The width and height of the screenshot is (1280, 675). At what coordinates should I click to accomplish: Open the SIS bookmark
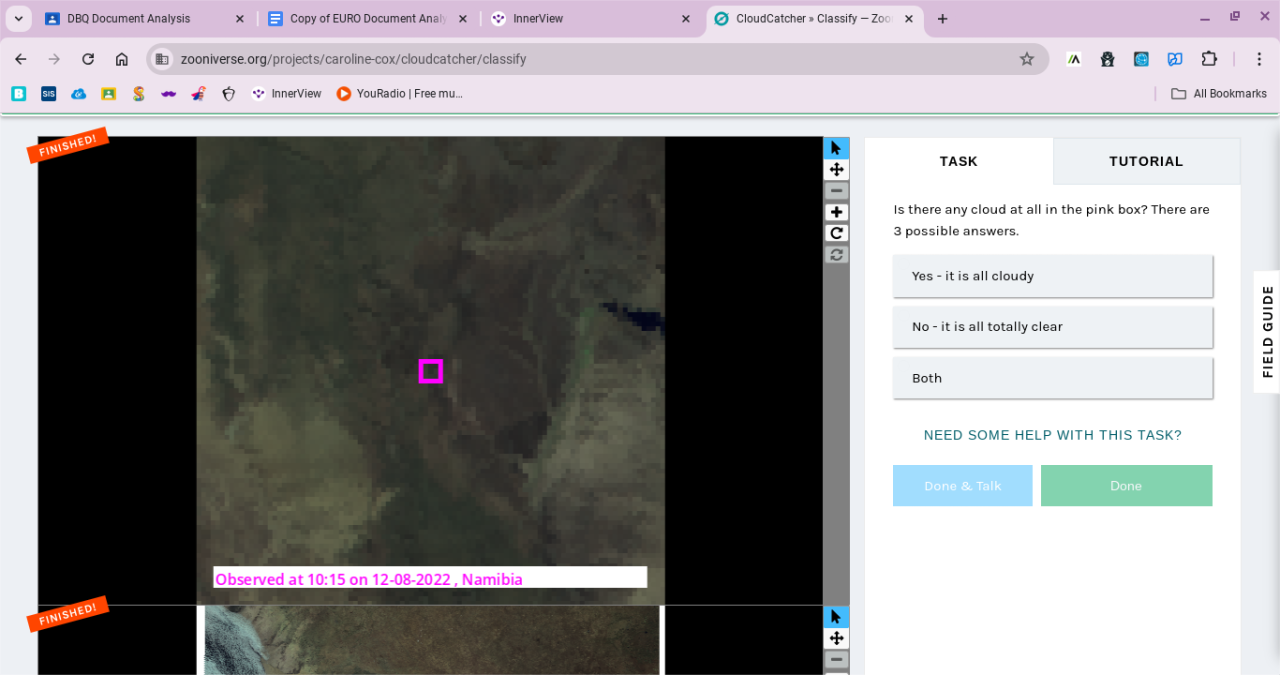point(49,93)
